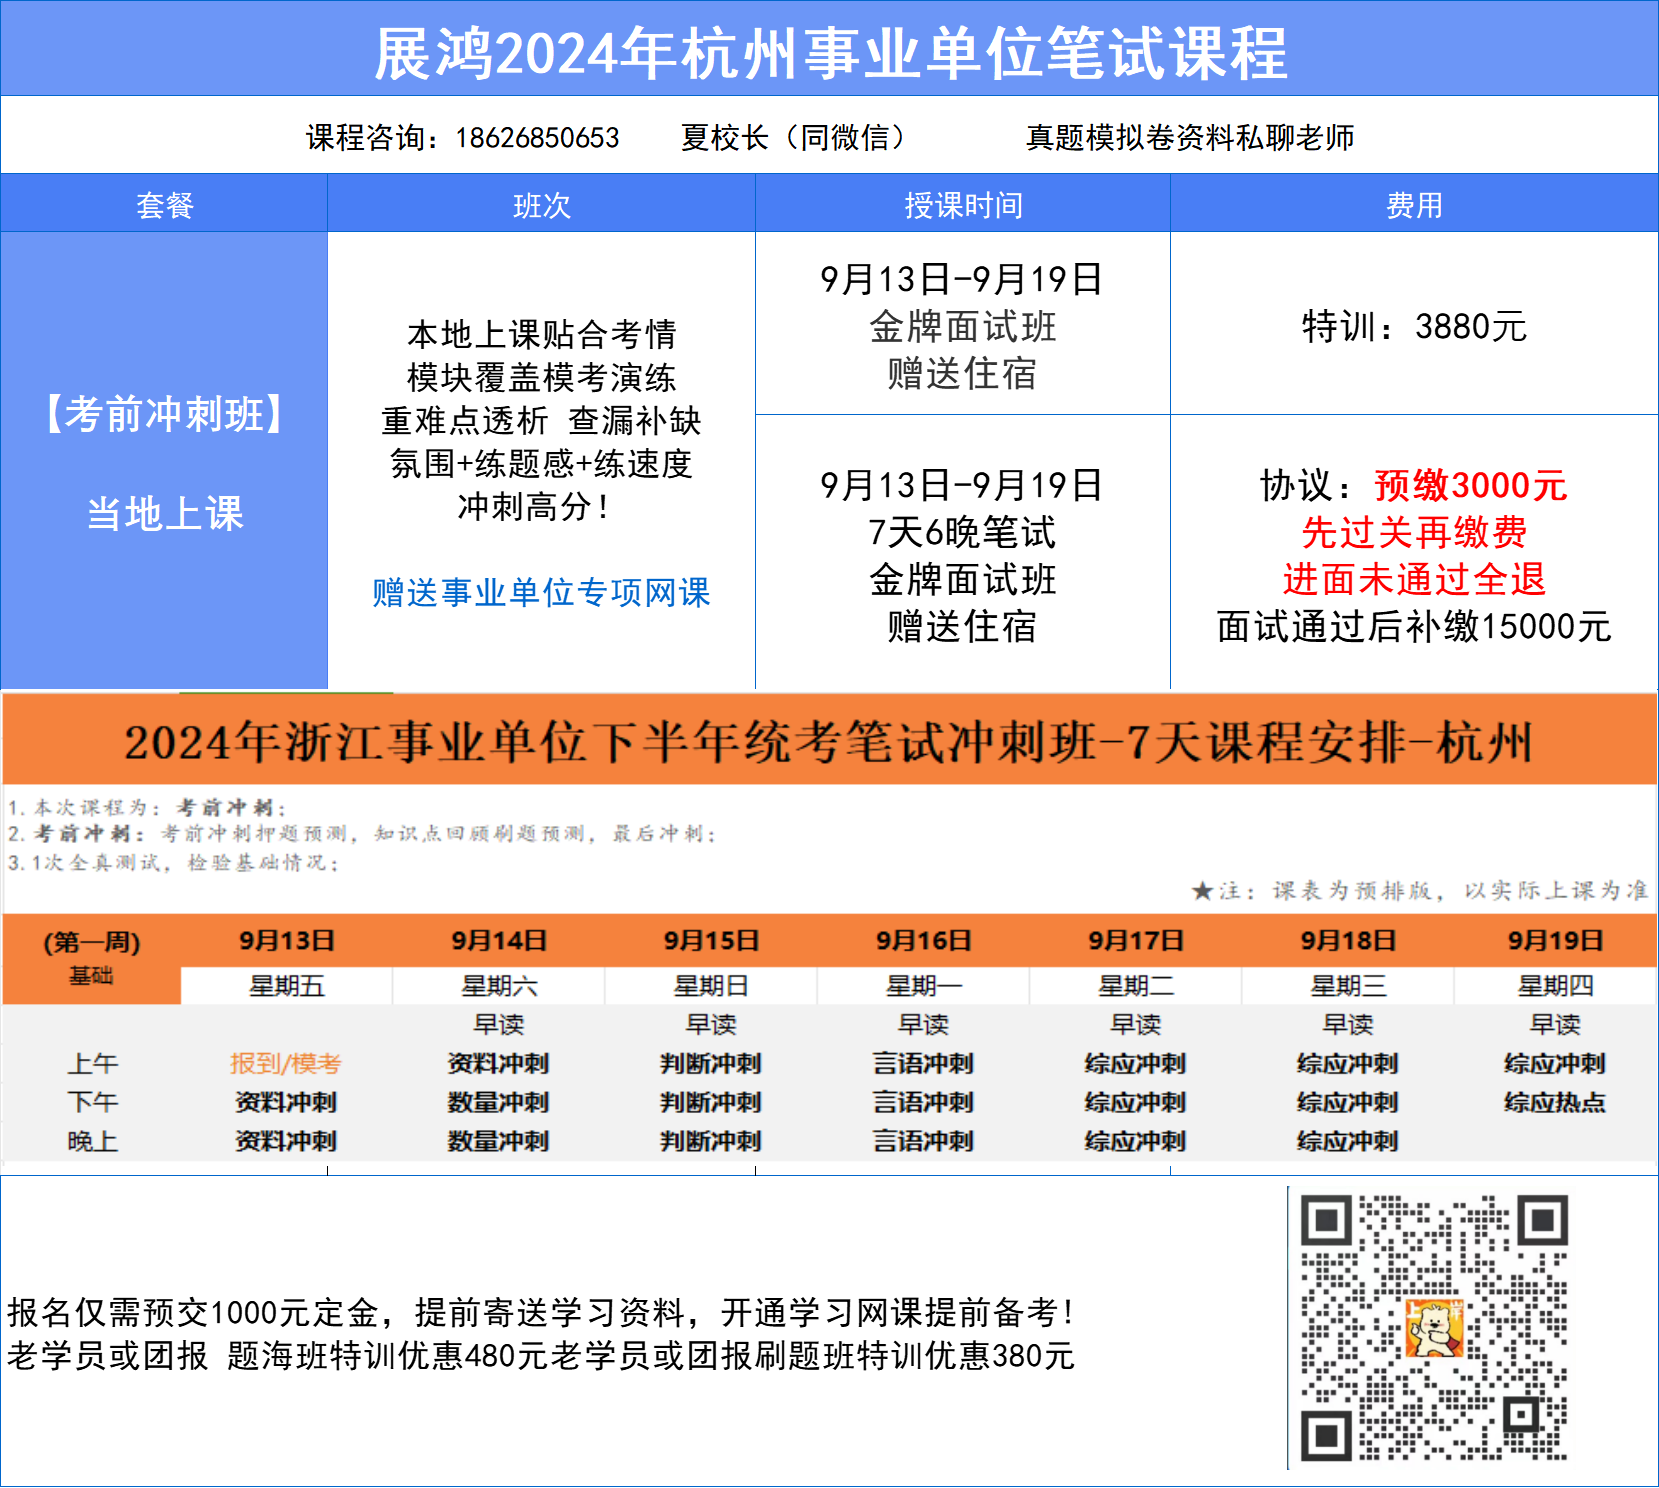Click 9月16日 morning 言语冲刺 cell
This screenshot has height=1488, width=1659.
[x=923, y=1063]
